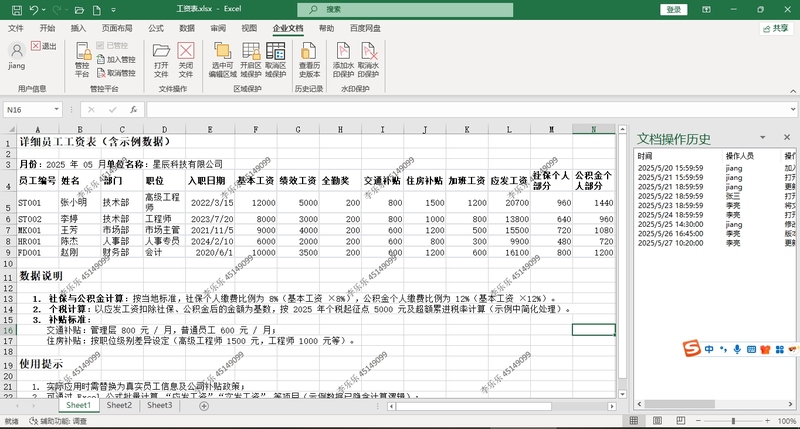Select history row 2025/5/22 18:59:59
Screen dimensions: 800x429
tap(714, 196)
